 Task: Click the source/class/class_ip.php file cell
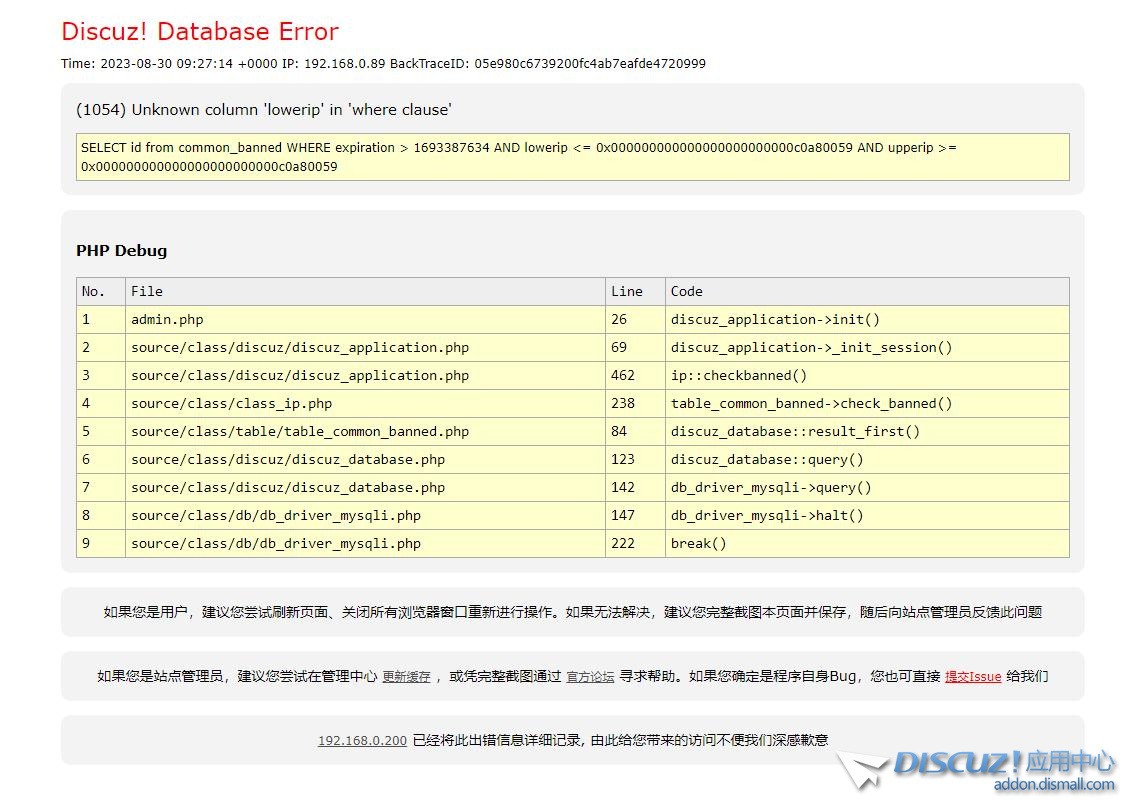pos(366,403)
